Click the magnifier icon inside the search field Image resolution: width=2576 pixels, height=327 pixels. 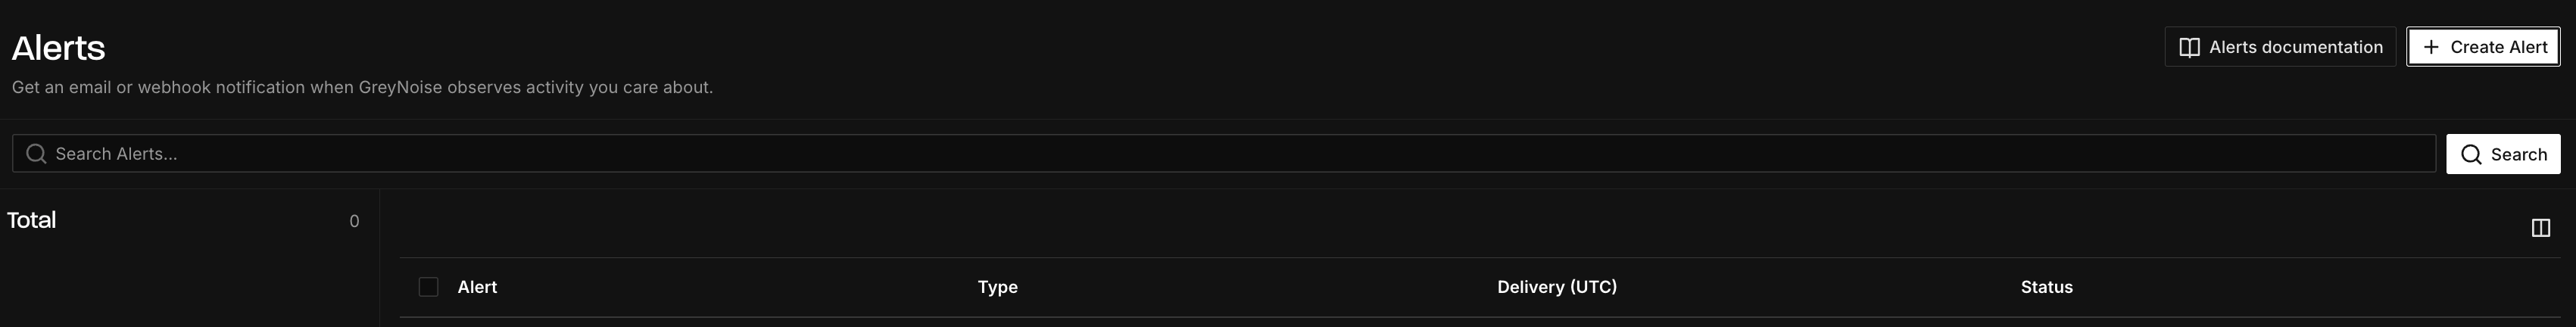(36, 153)
